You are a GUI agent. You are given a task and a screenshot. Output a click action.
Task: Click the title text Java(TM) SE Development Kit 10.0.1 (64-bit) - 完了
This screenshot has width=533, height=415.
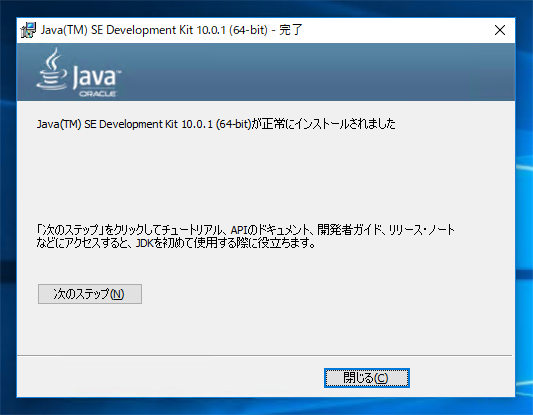coord(171,30)
